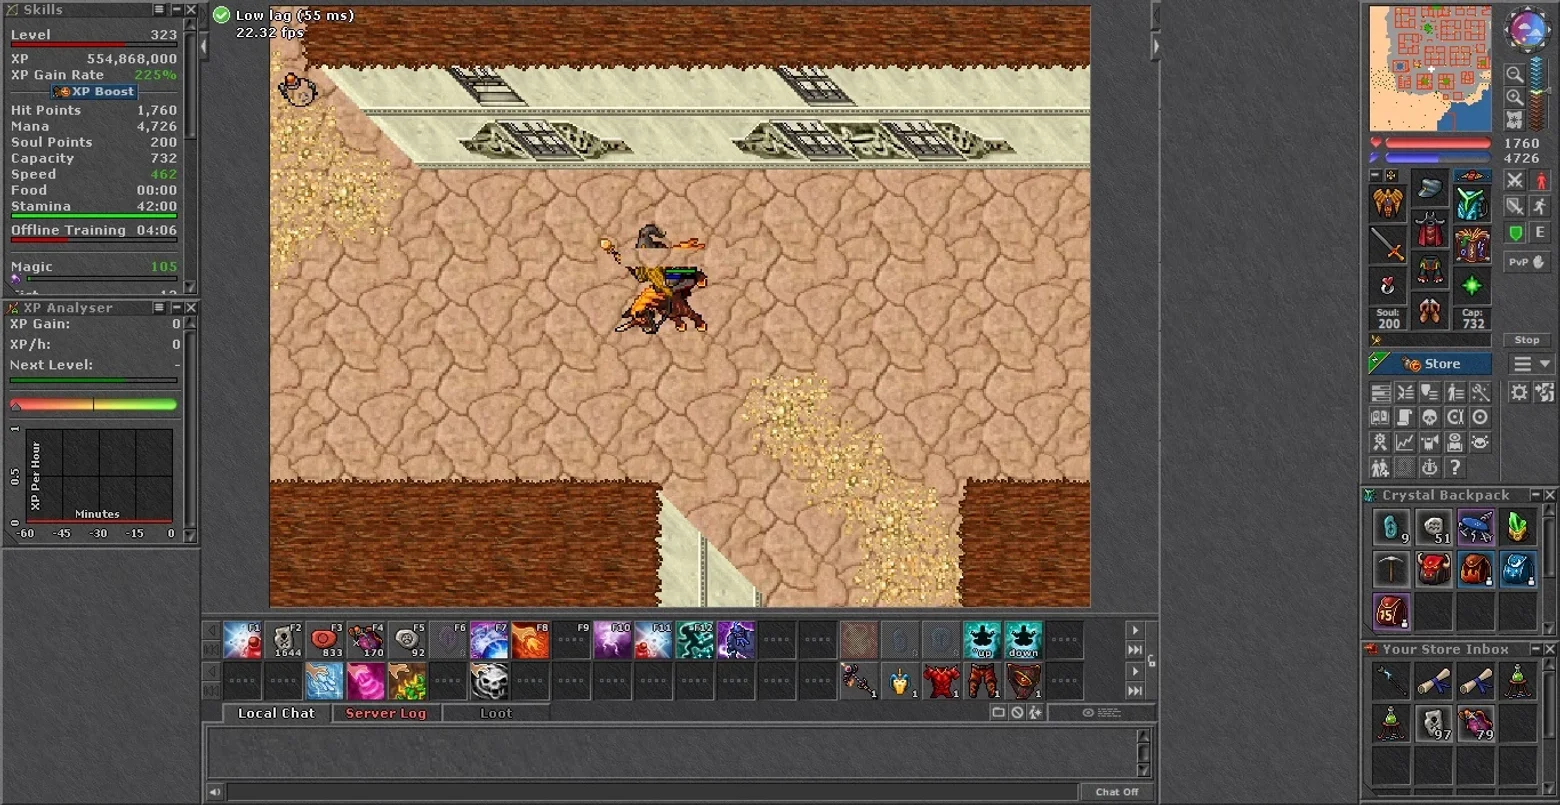The height and width of the screenshot is (805, 1560).
Task: Equip the wand from the action bar
Action: tap(859, 681)
